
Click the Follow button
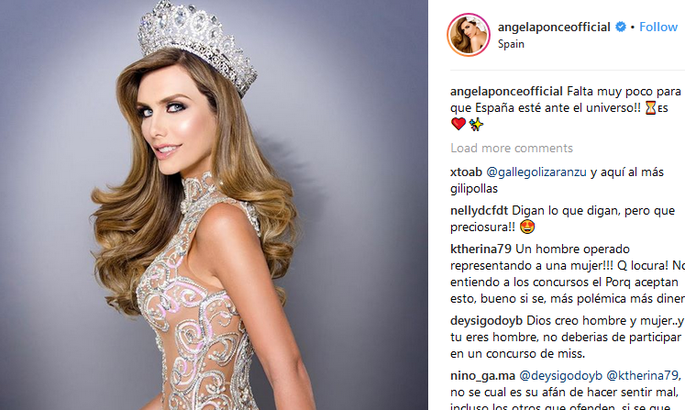pyautogui.click(x=658, y=27)
